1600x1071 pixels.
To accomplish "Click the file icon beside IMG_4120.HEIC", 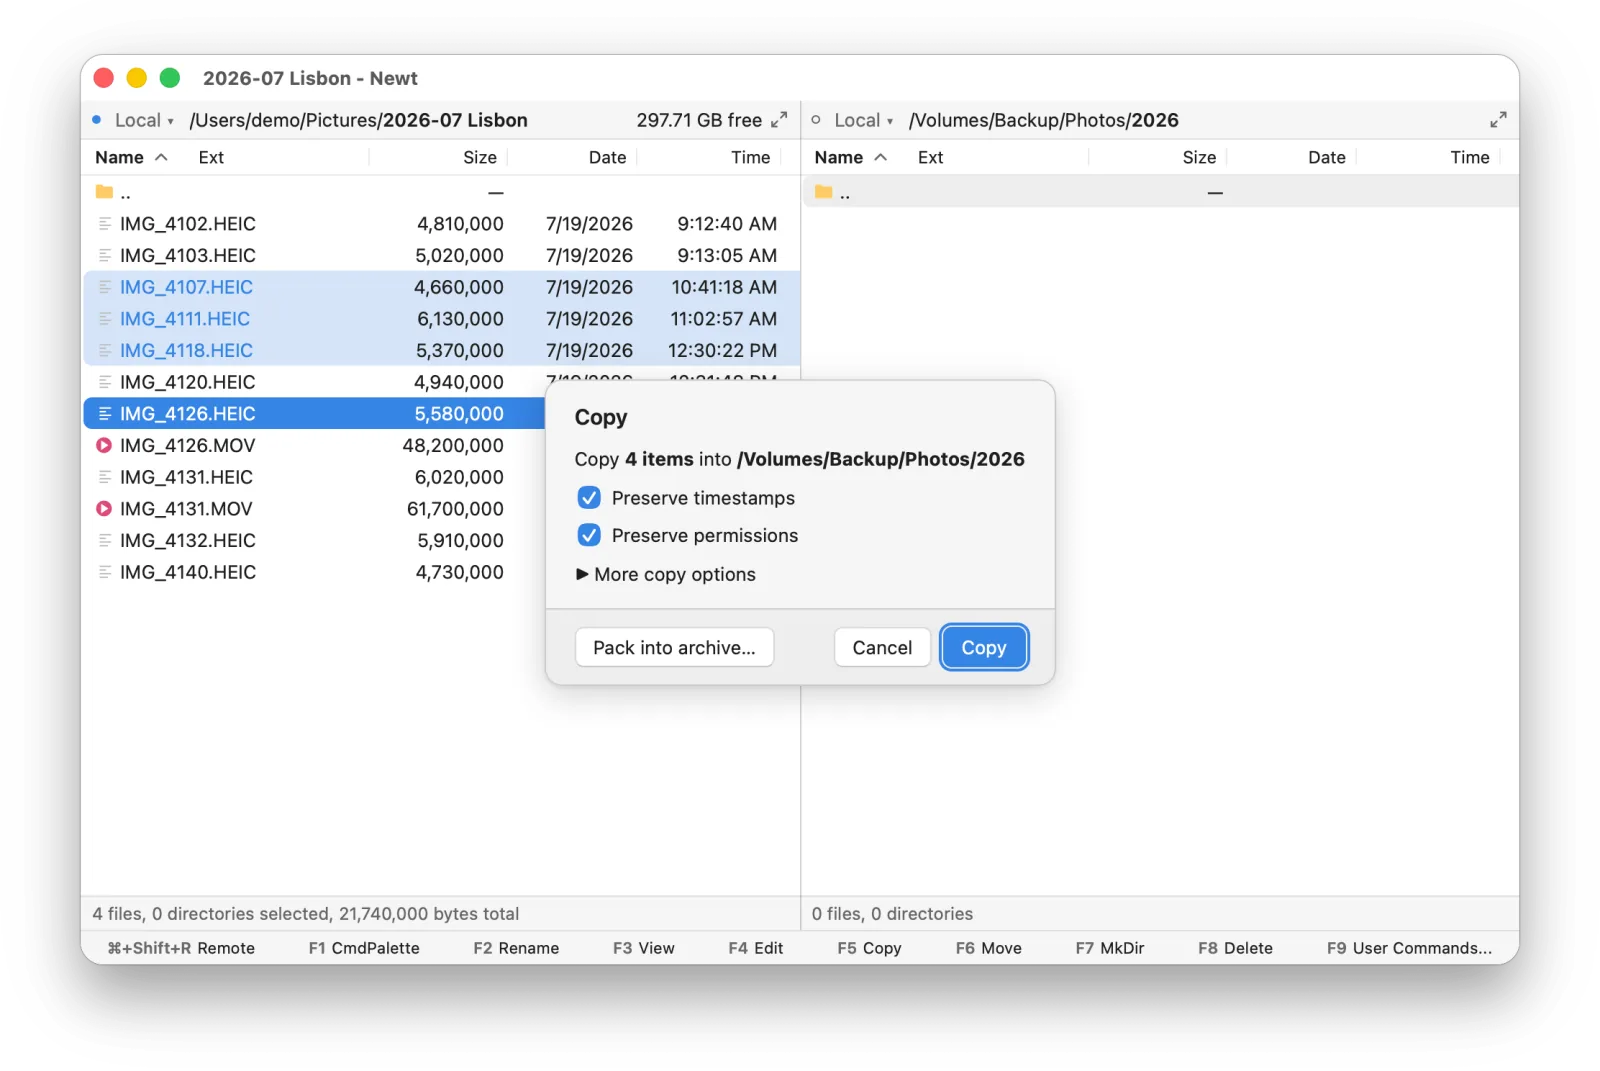I will (105, 382).
